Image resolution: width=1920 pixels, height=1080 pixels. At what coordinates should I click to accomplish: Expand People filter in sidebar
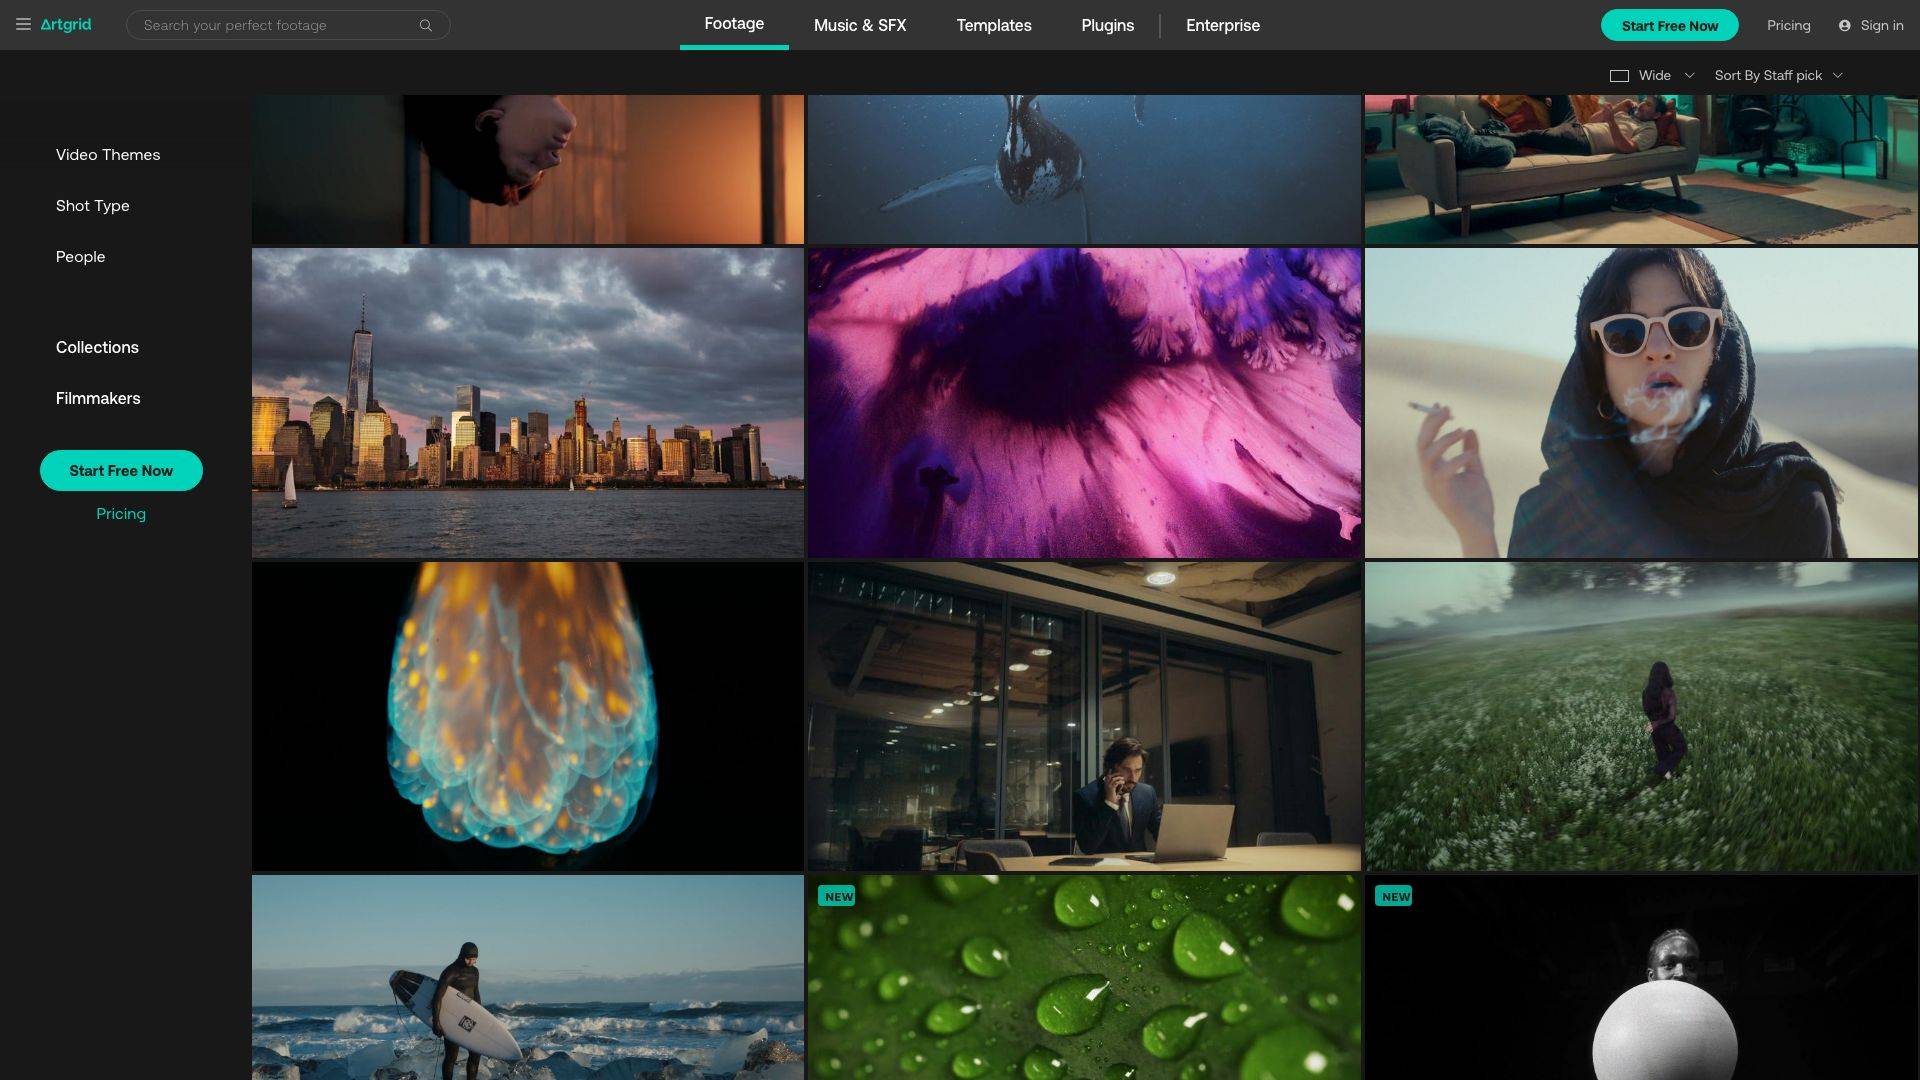coord(81,257)
